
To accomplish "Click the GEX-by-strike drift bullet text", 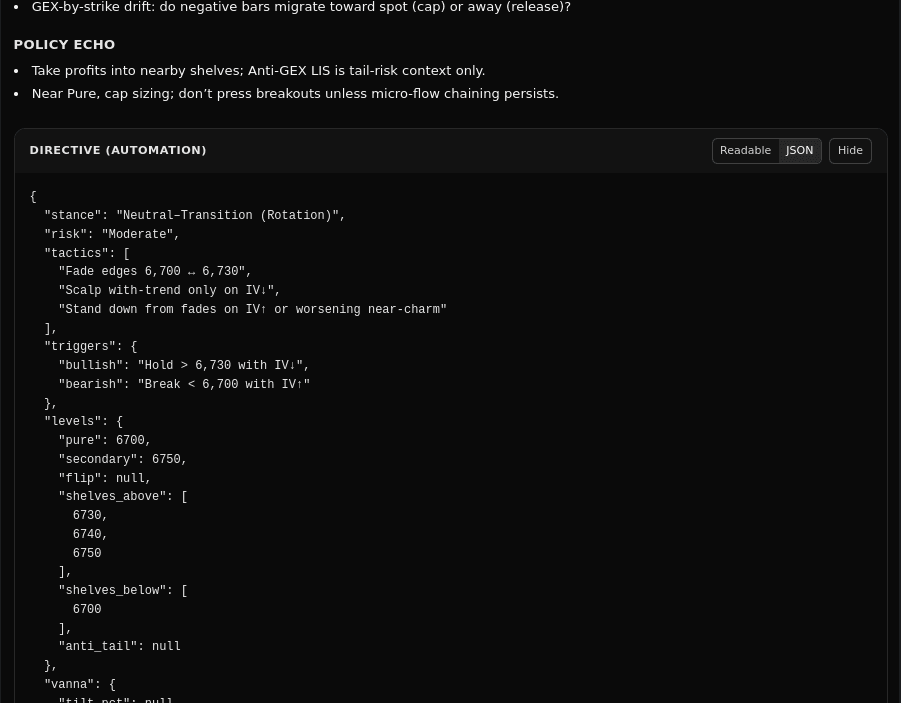I will click(300, 7).
